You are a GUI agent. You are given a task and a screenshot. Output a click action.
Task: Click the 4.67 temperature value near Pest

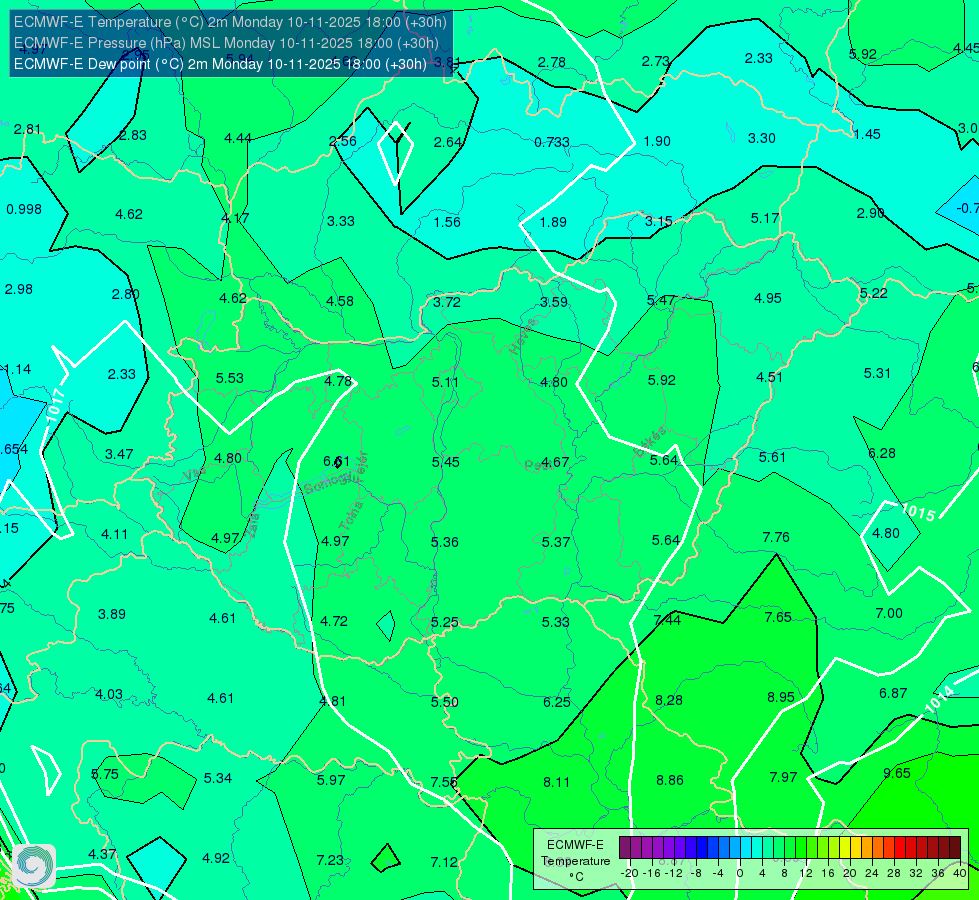click(555, 462)
